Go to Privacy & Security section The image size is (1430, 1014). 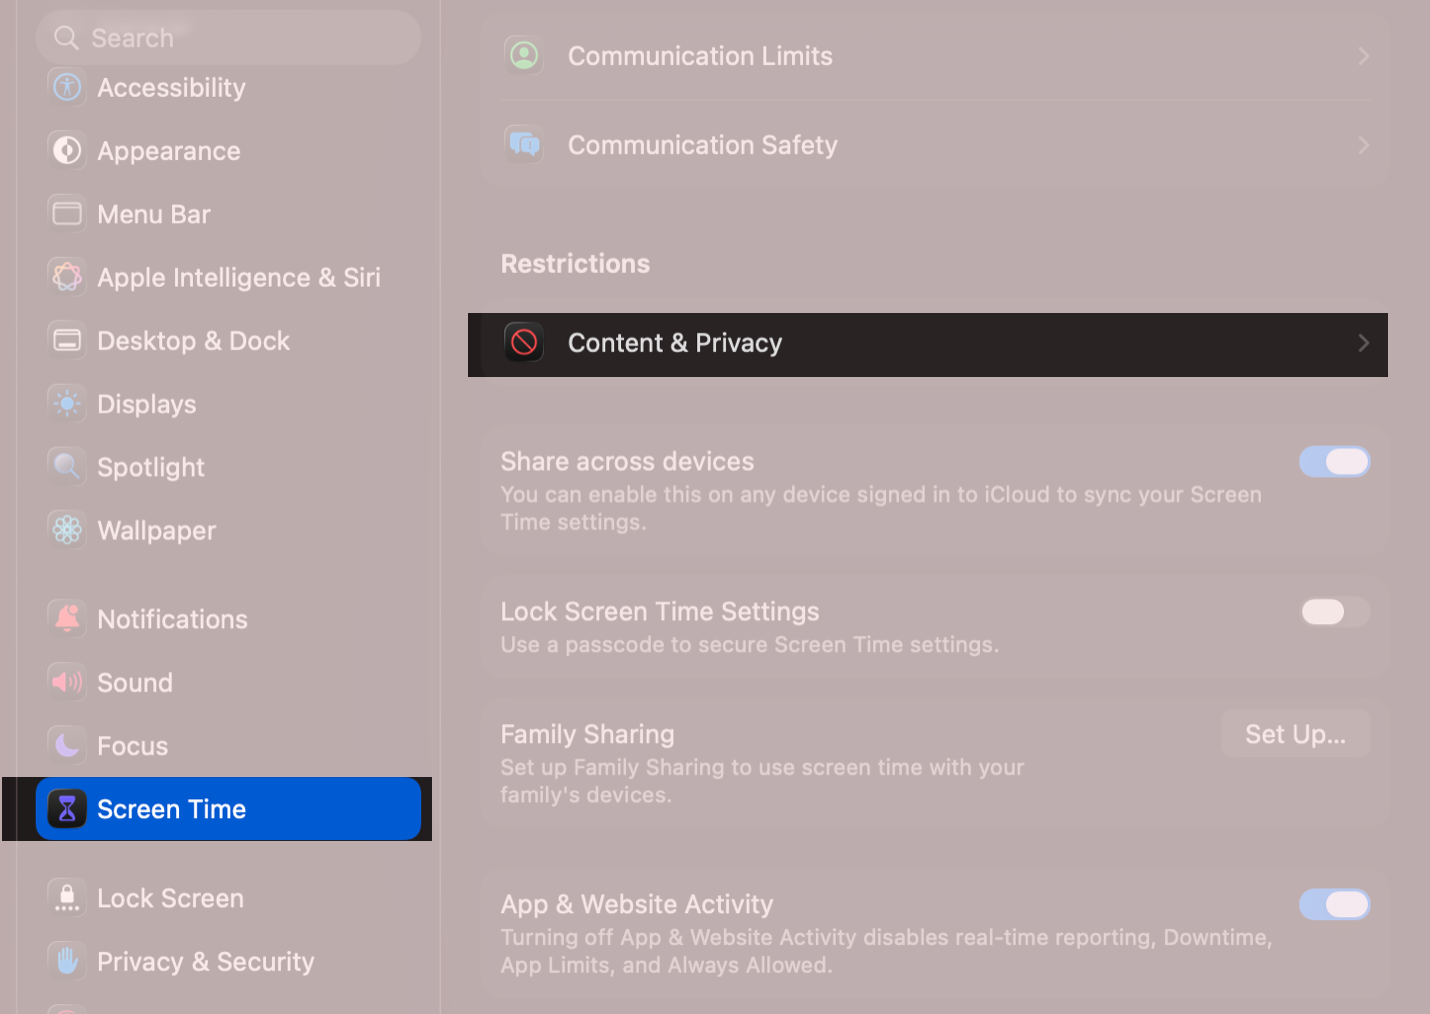[x=205, y=960]
